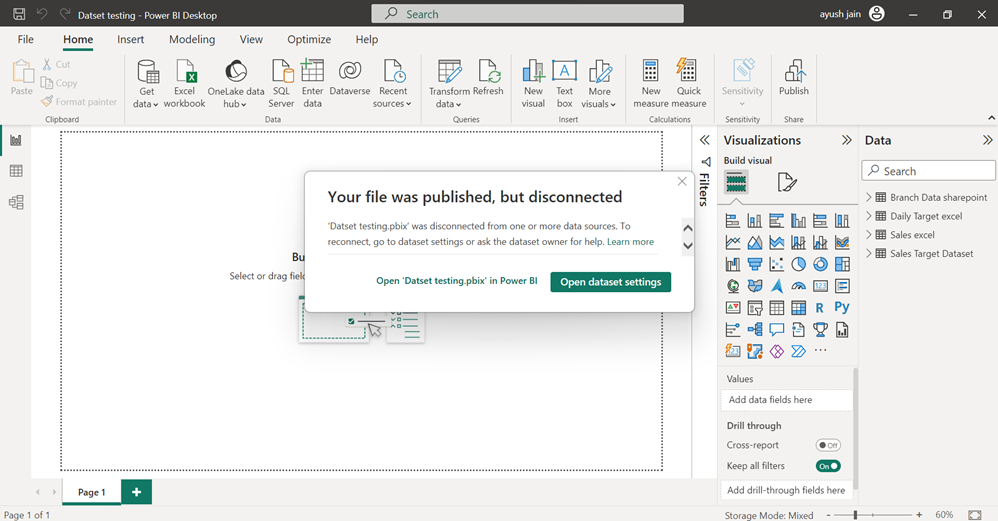
Task: Select the matrix visual
Action: click(798, 308)
